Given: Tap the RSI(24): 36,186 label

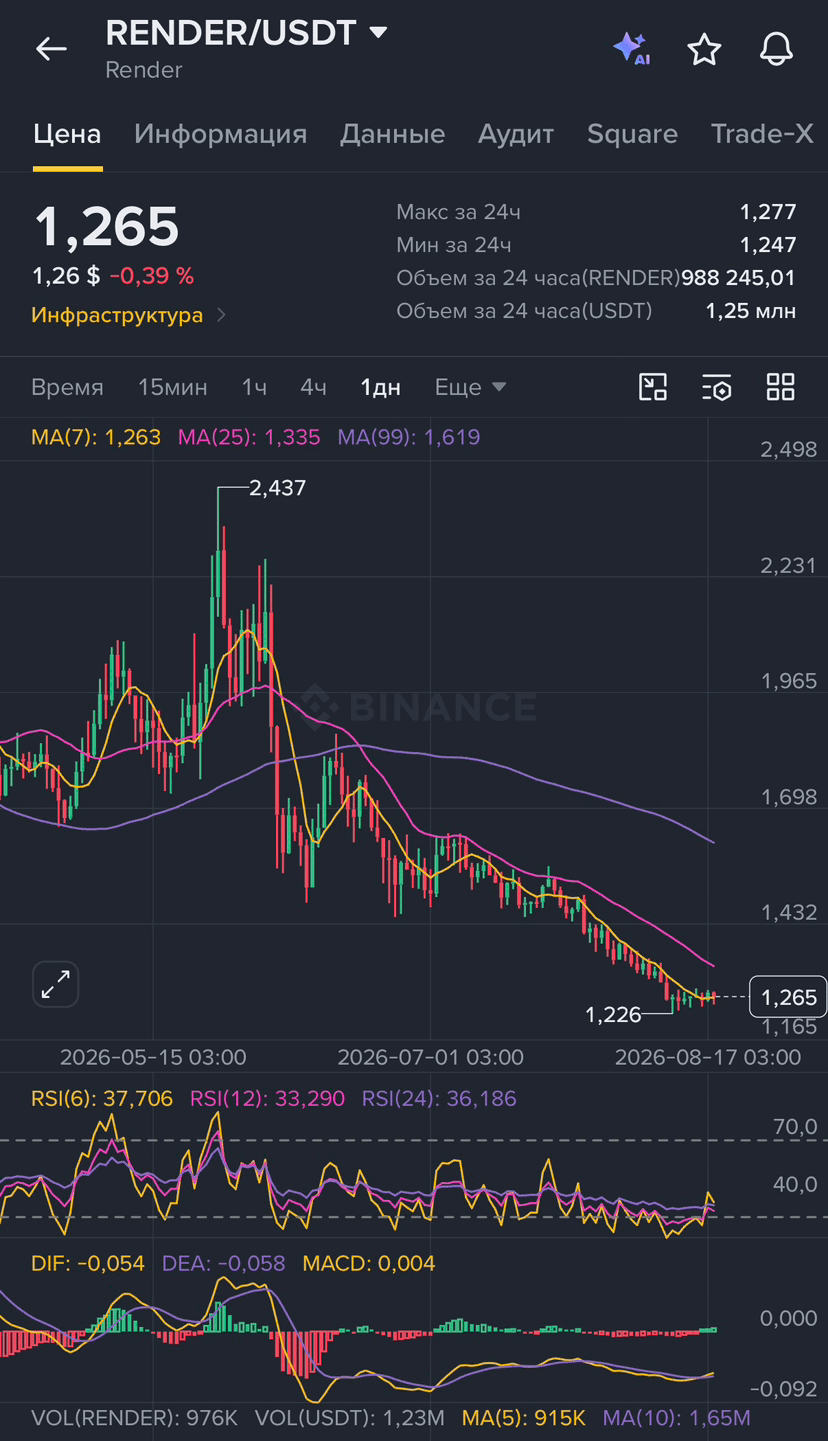Looking at the screenshot, I should coord(439,1099).
